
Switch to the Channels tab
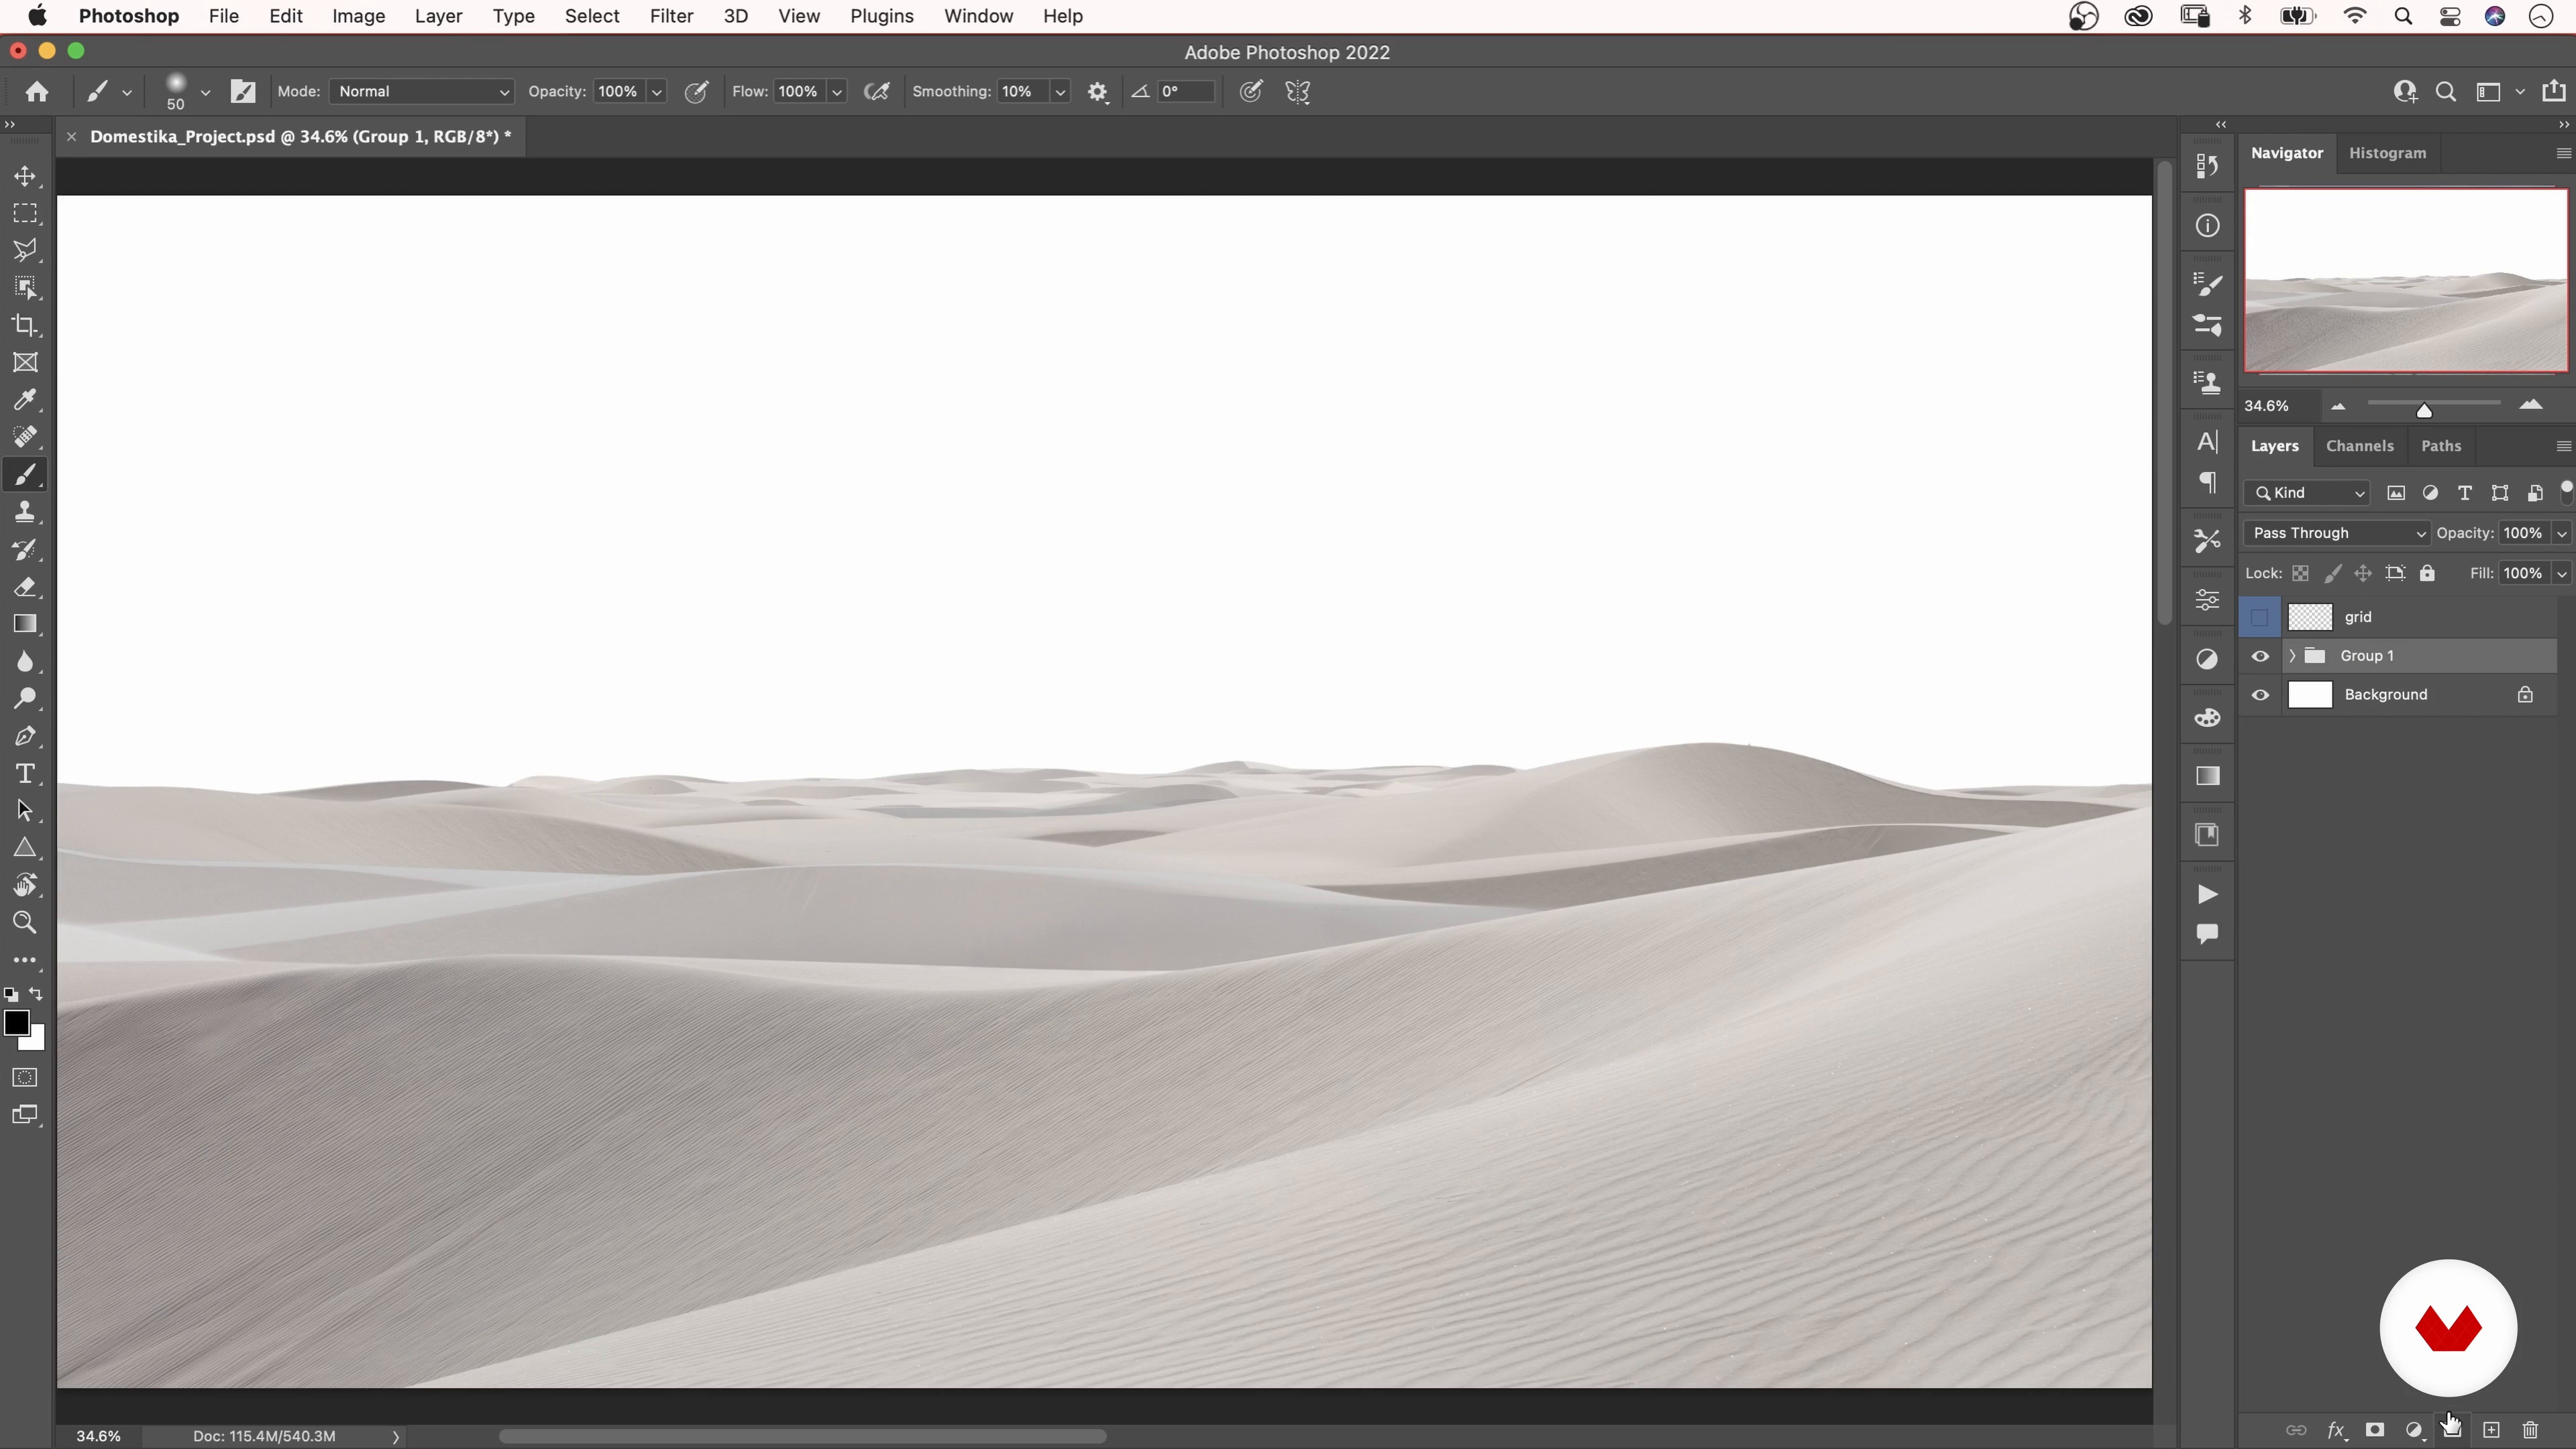pos(2359,446)
